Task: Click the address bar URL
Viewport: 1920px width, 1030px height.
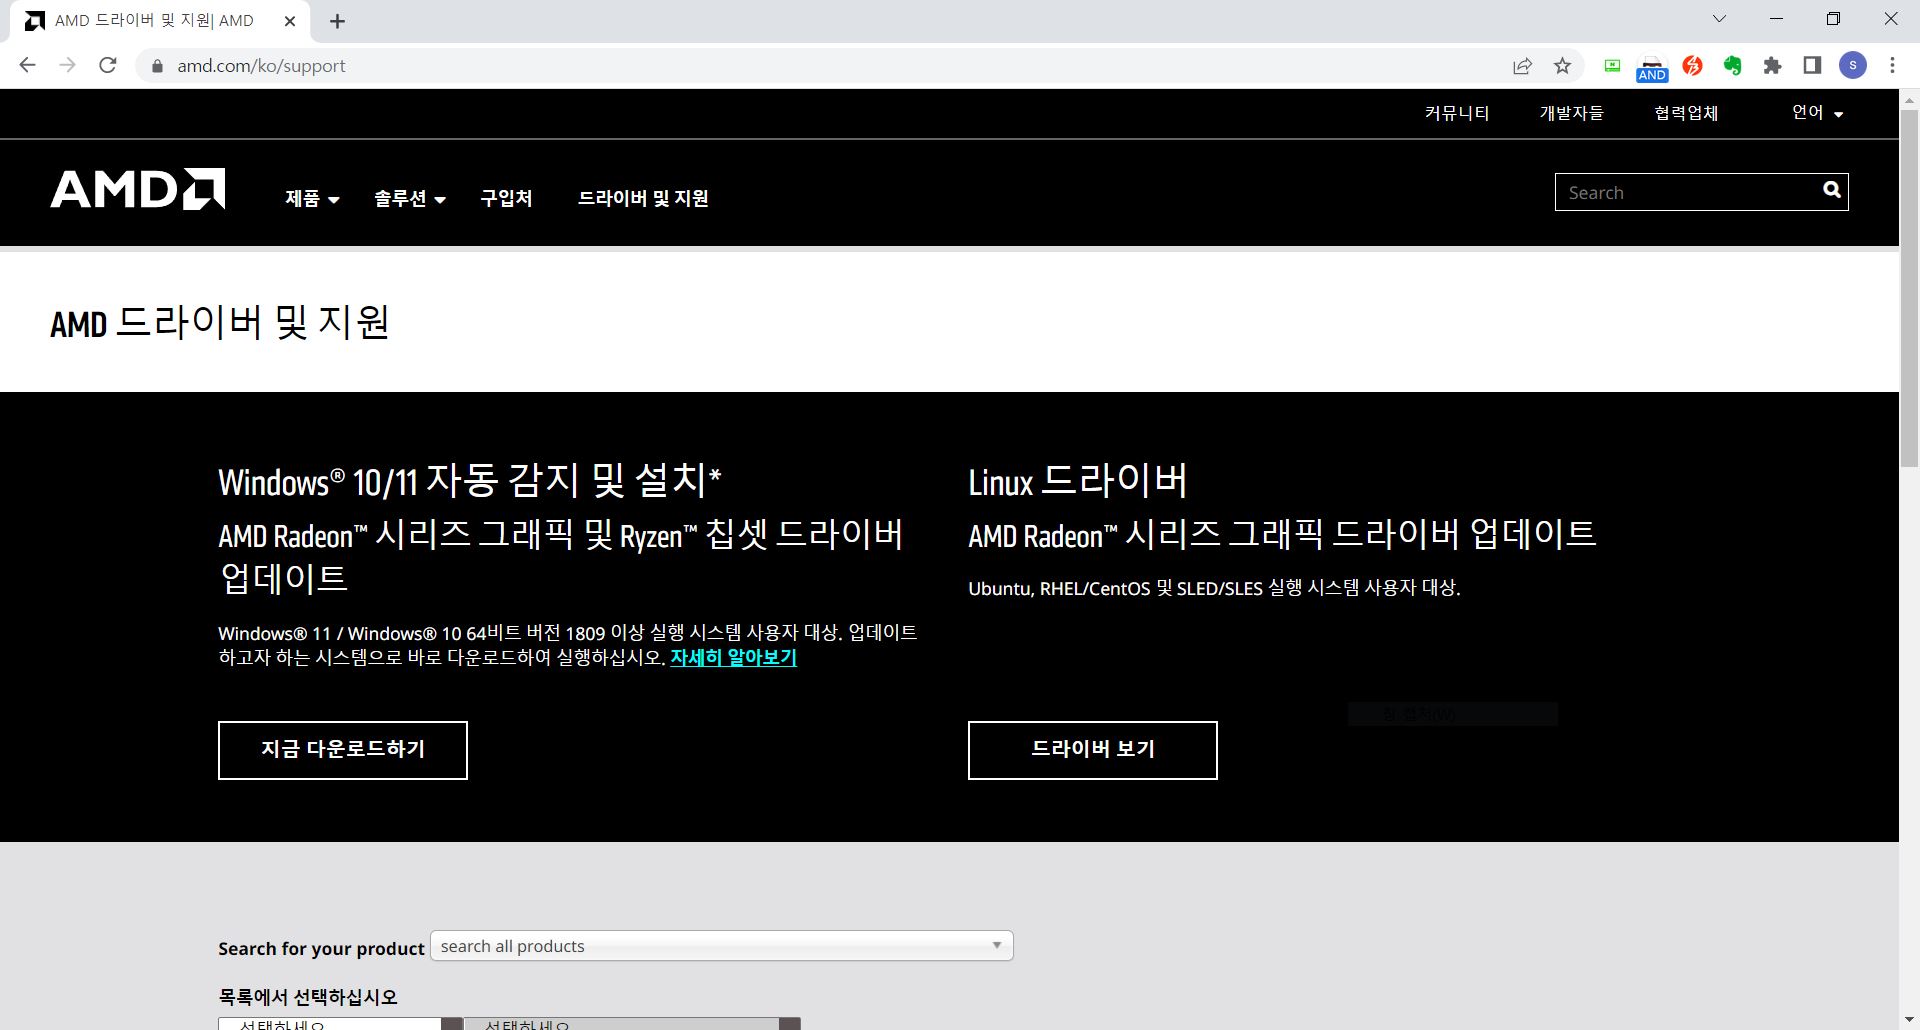Action: coord(261,66)
